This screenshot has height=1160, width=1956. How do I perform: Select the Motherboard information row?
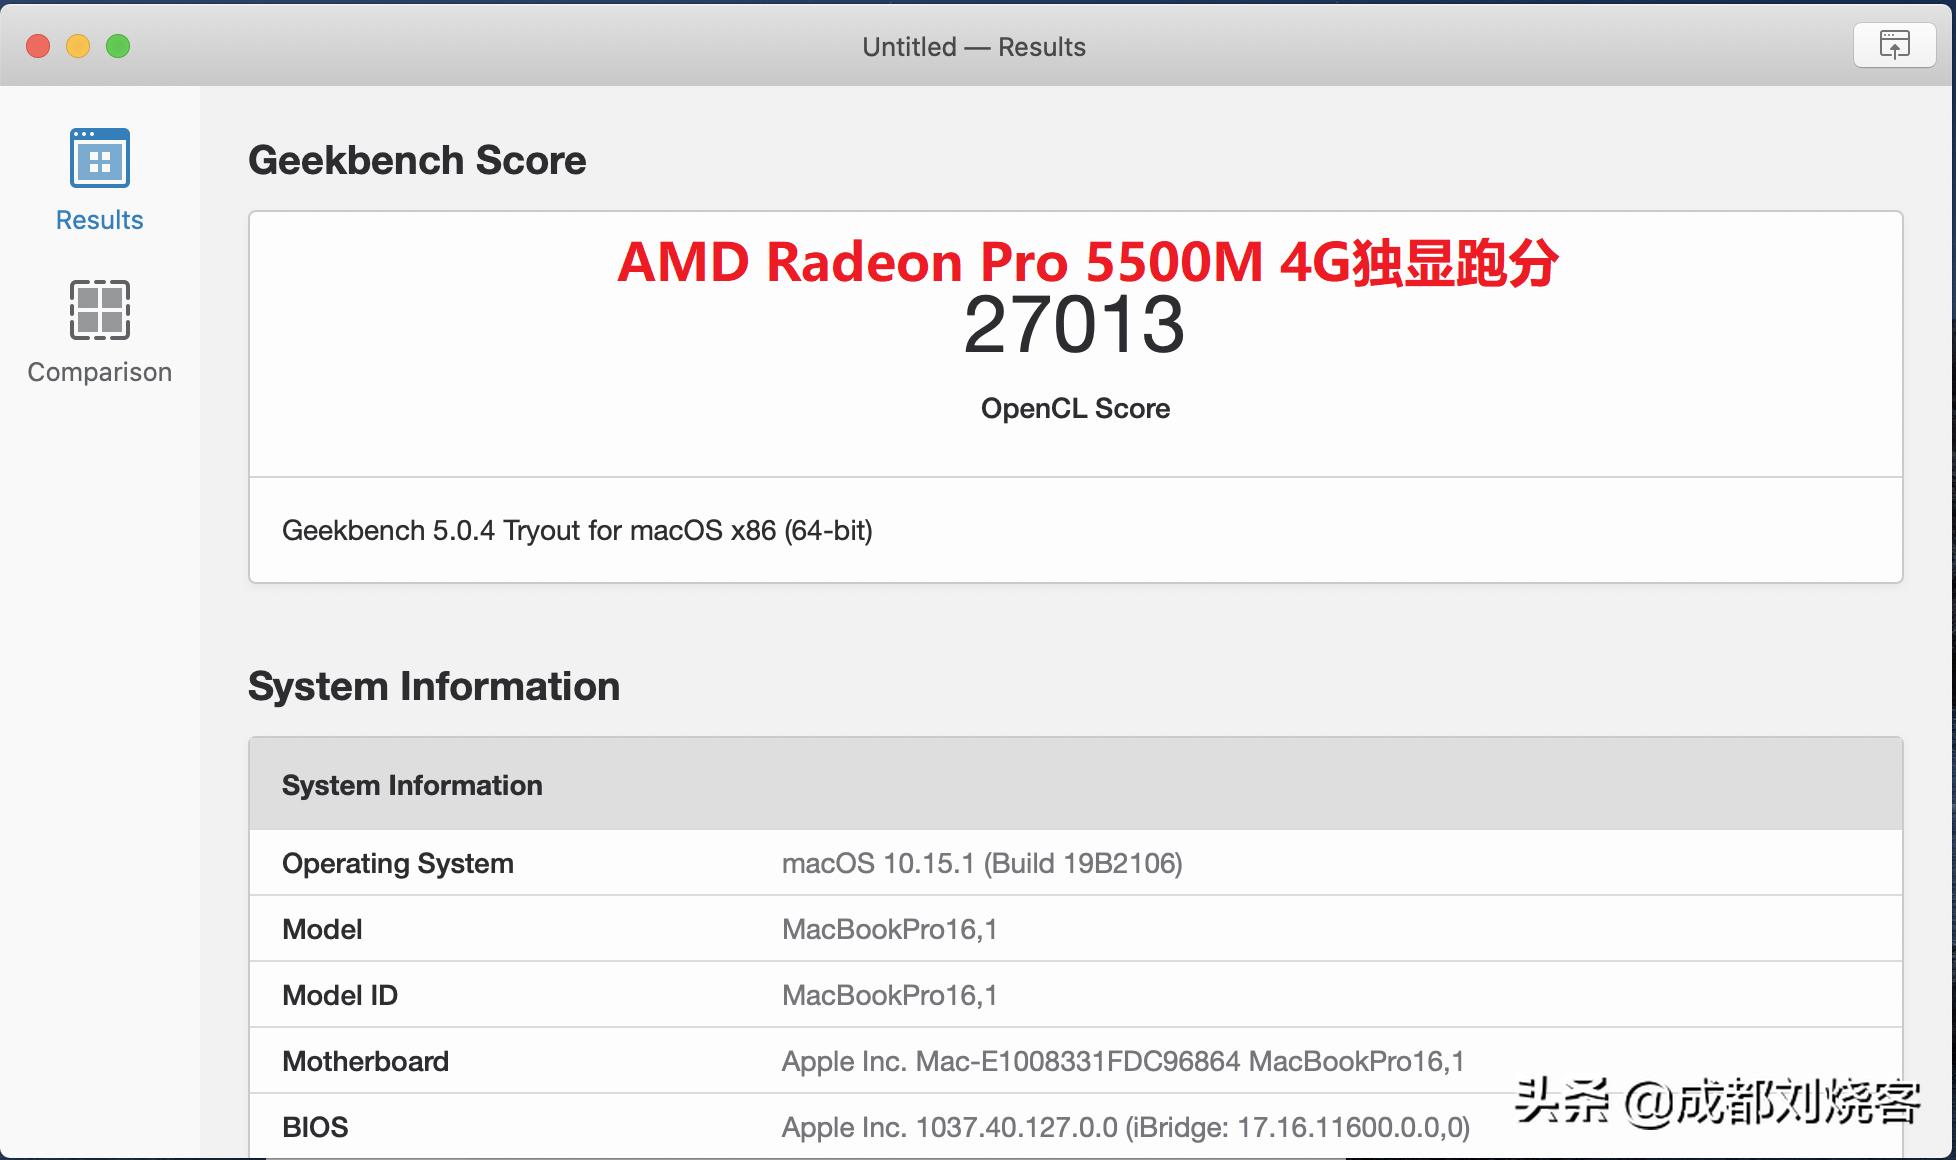click(366, 1061)
